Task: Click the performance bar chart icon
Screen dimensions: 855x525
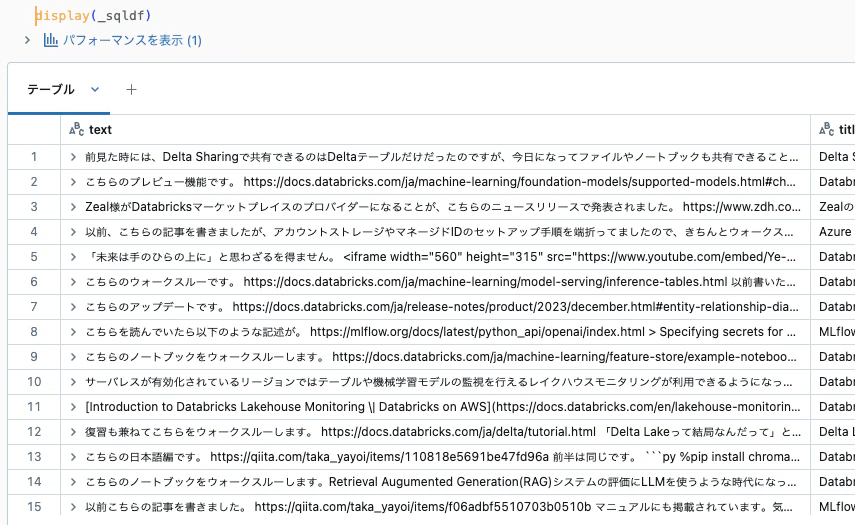Action: click(51, 40)
